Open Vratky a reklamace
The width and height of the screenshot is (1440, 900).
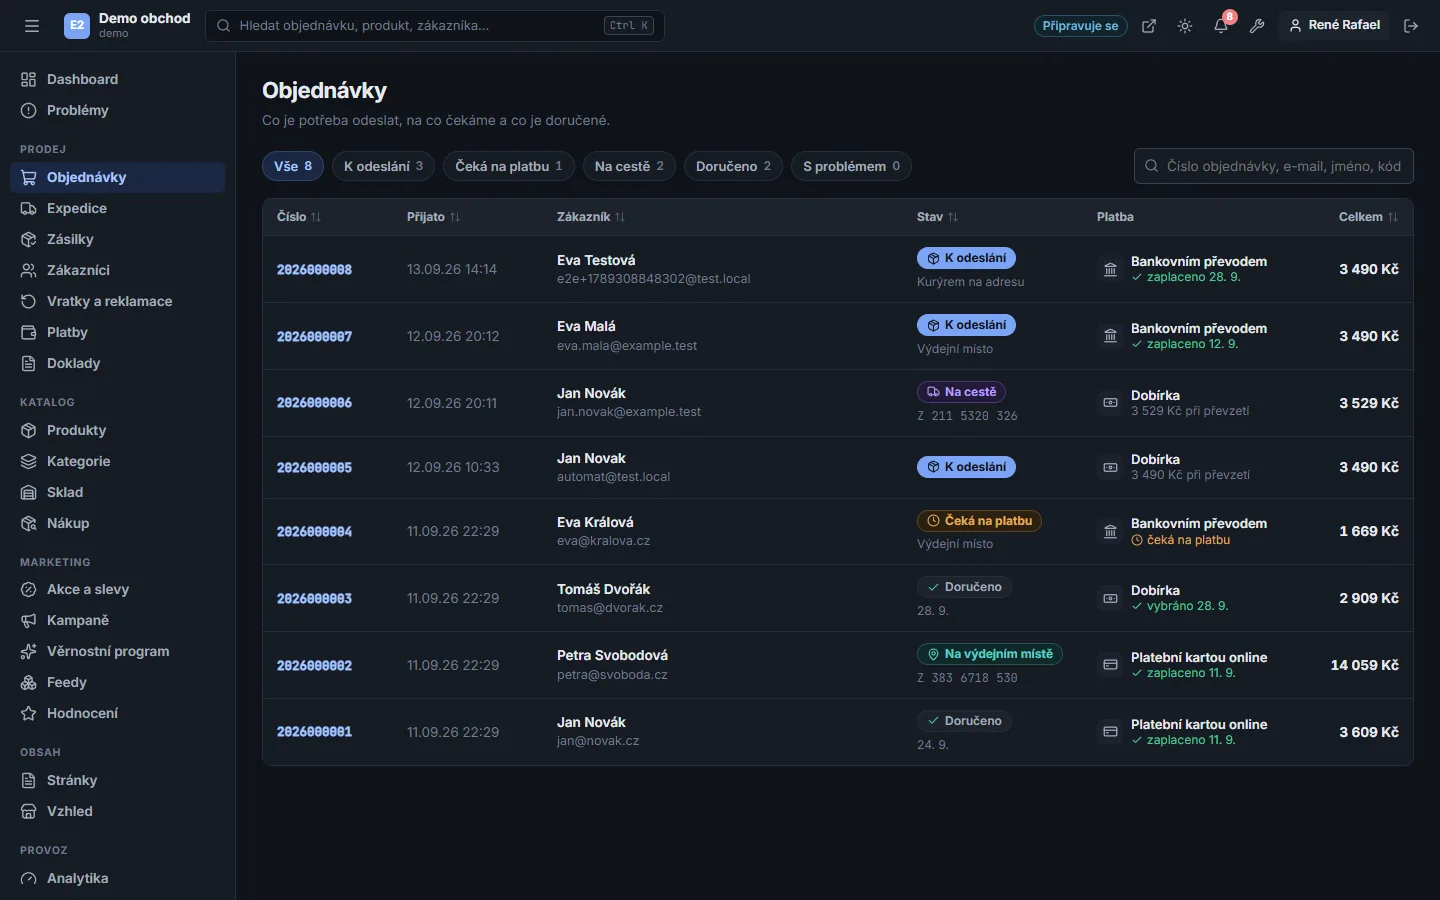[118, 301]
